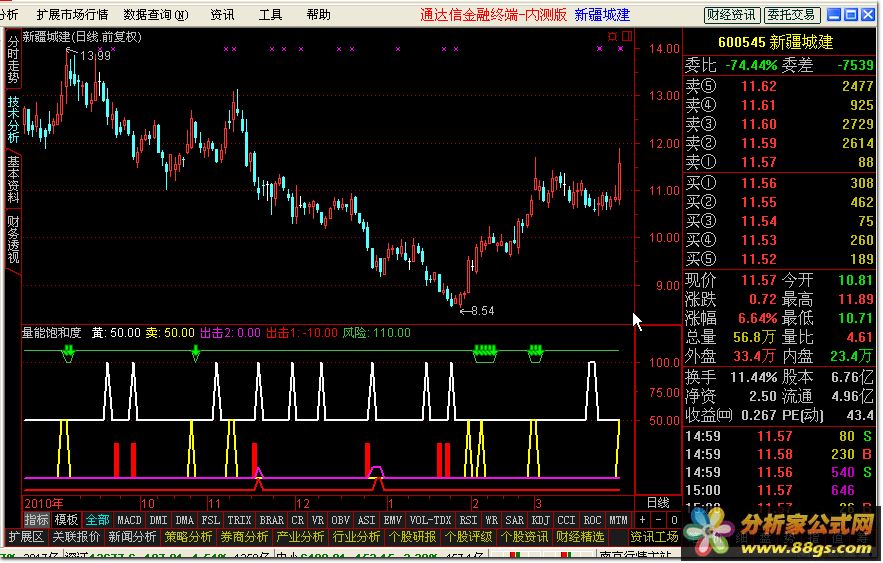The width and height of the screenshot is (883, 563).
Task: Open the 个股评级 bottom tab
Action: click(469, 537)
